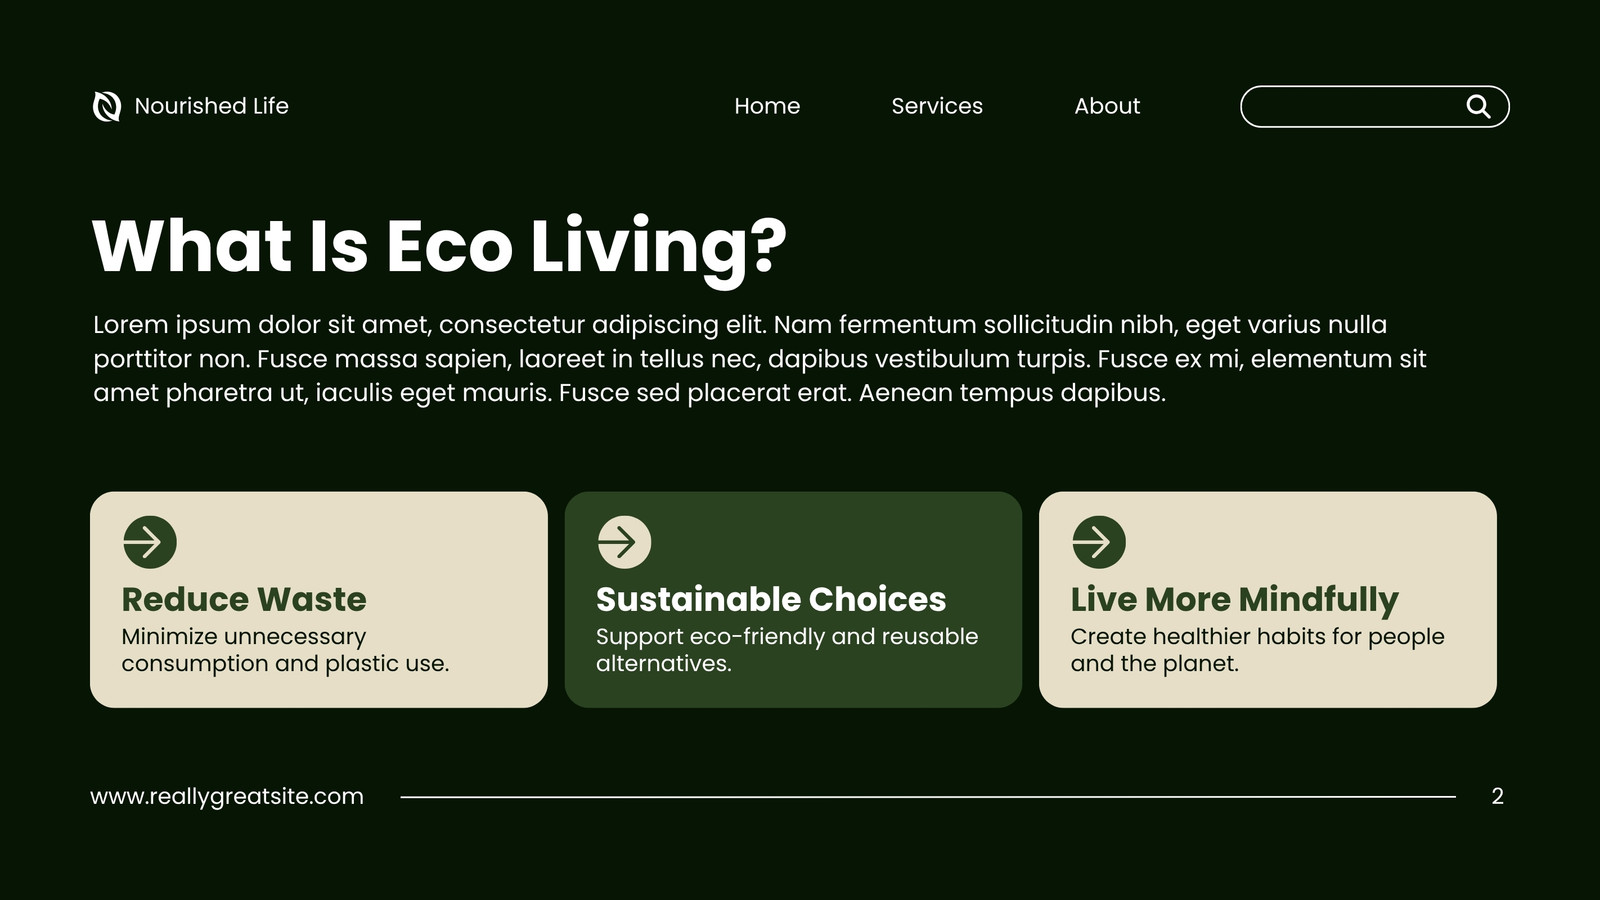Click the Minimize unnecessary consumption description
Viewport: 1600px width, 900px height.
(285, 650)
